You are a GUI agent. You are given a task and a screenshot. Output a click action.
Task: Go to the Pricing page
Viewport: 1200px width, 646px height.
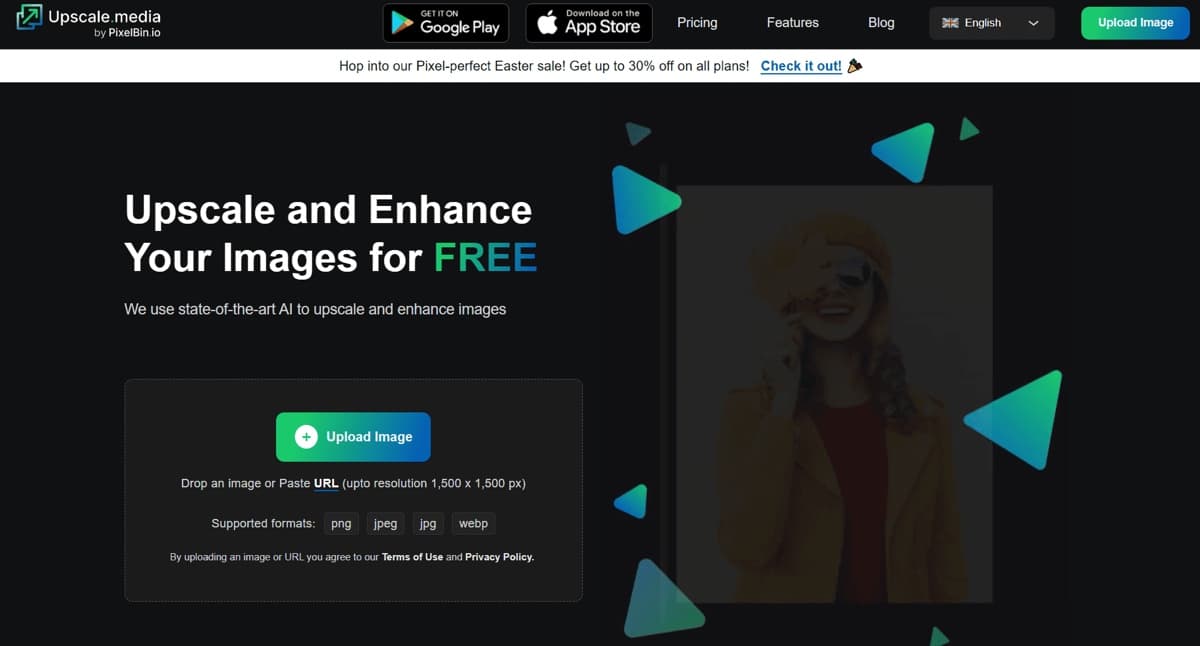697,22
